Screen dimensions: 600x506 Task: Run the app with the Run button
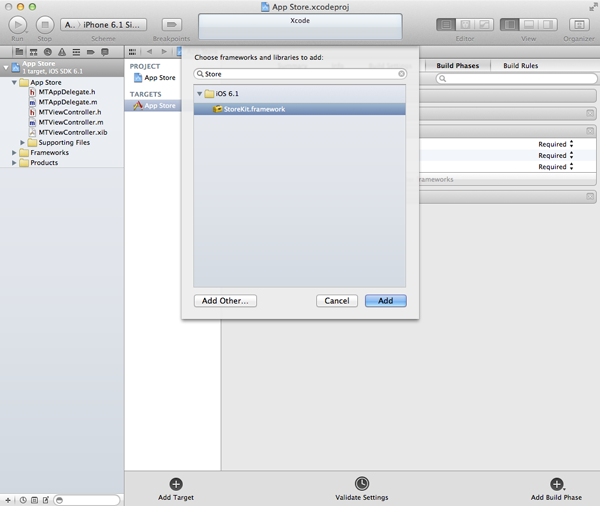[17, 25]
